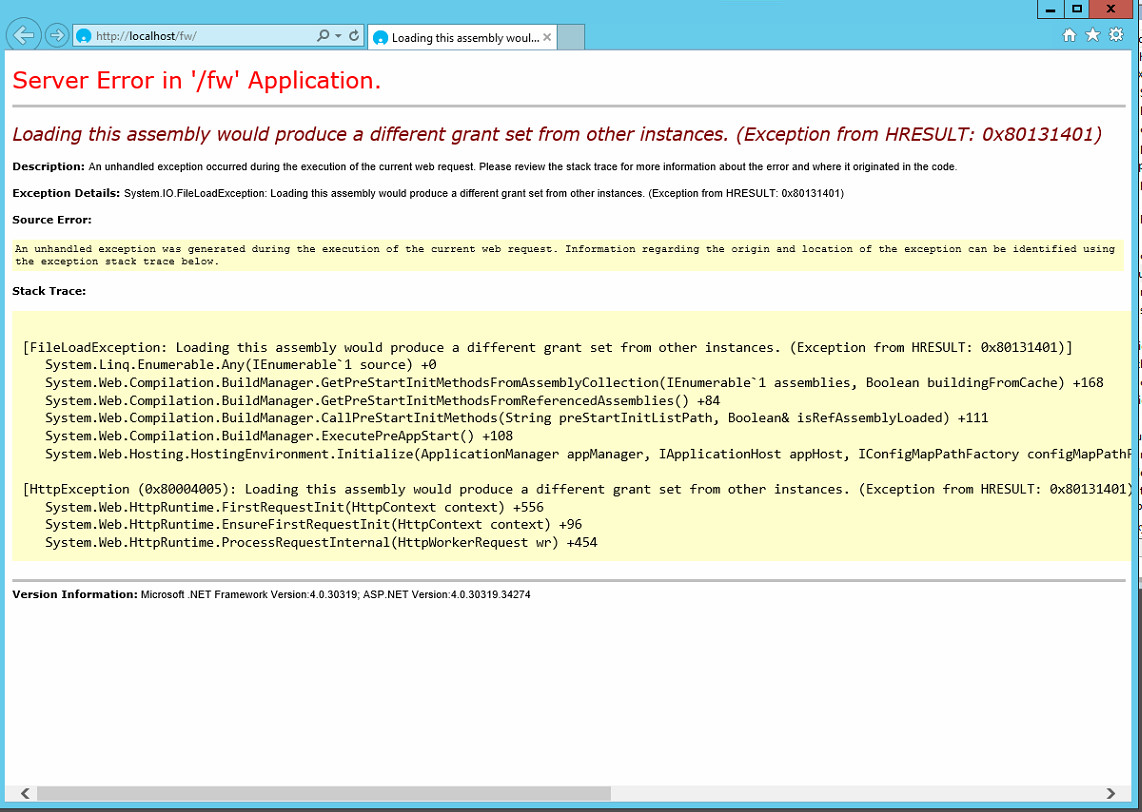Open the address bar autocomplete dropdown arrow
This screenshot has height=812, width=1142.
click(x=338, y=36)
